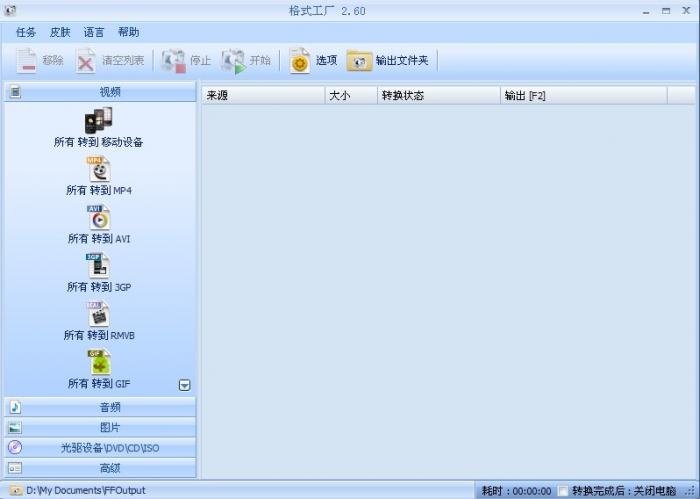
Task: Choose the 所有 转到 AVI converter icon
Action: [99, 217]
